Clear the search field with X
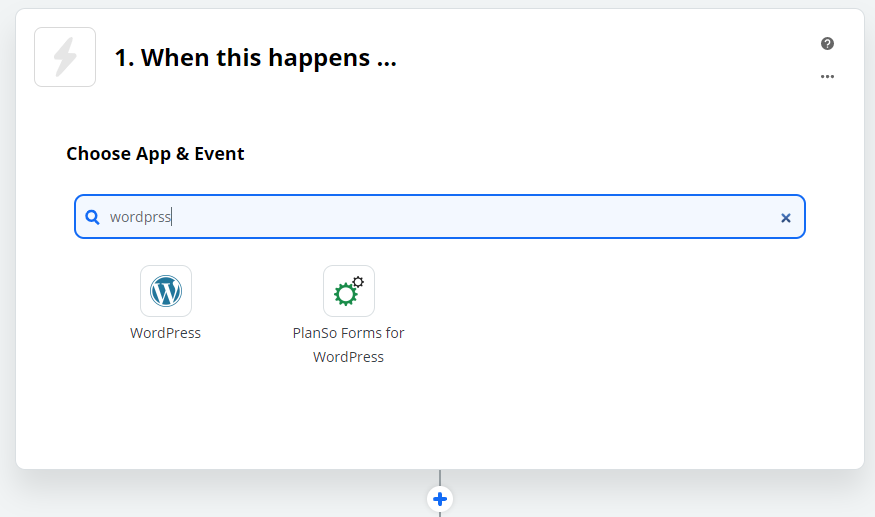875x517 pixels. 785,217
